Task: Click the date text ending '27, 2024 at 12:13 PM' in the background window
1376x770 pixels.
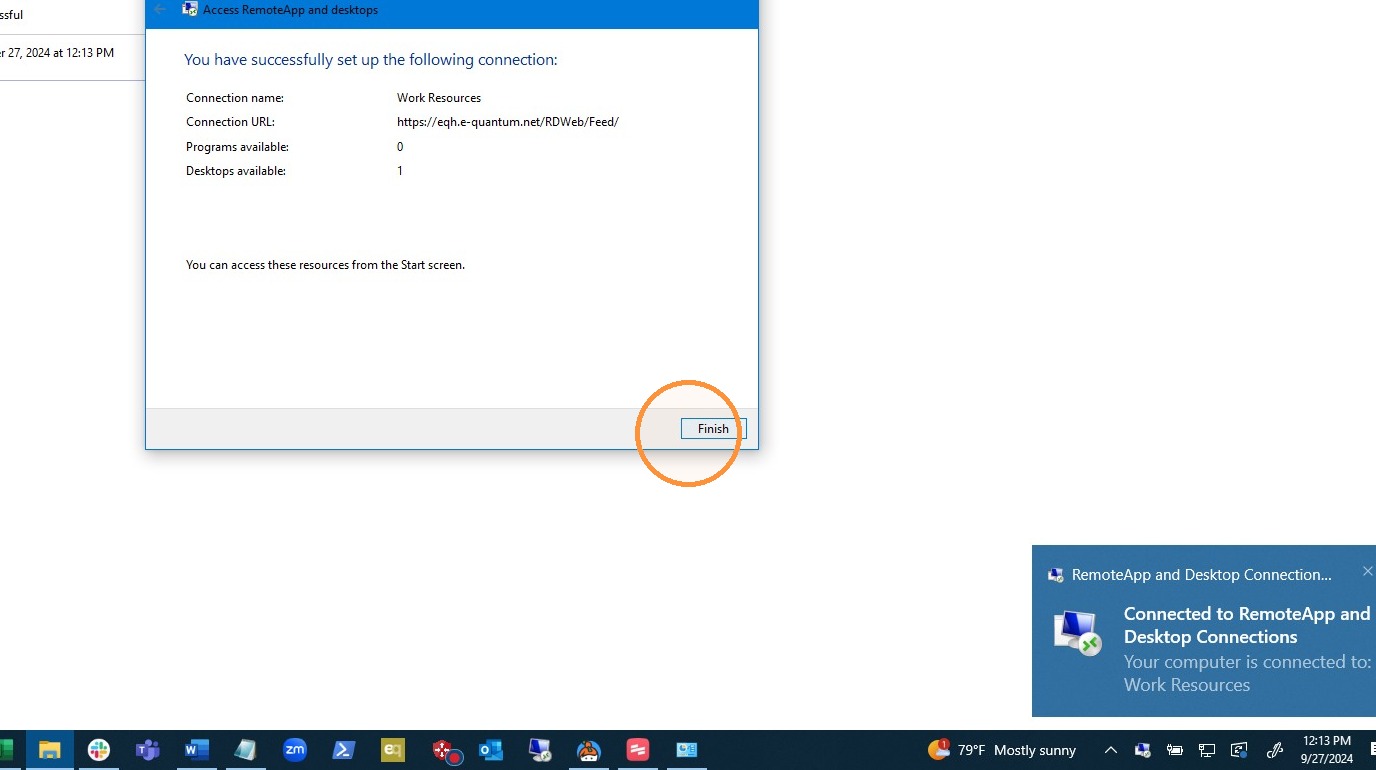Action: tap(57, 53)
